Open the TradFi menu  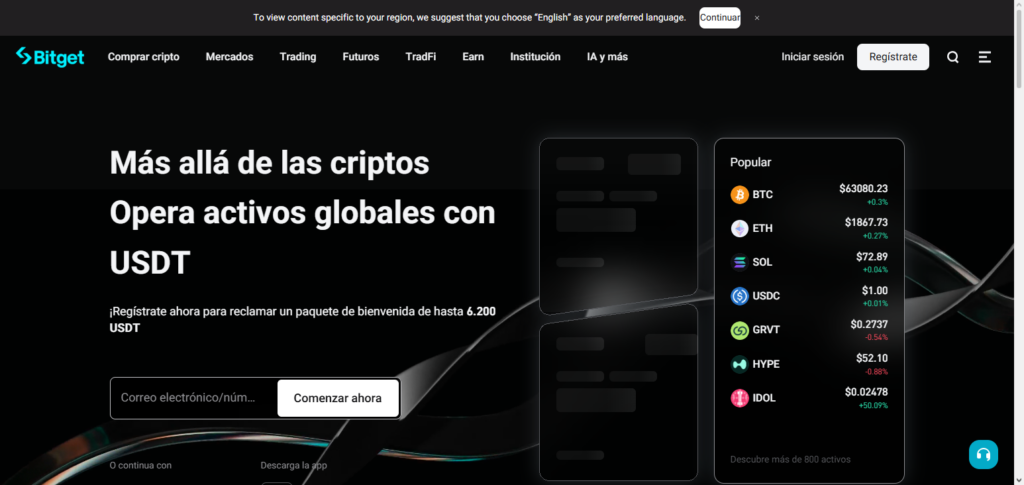point(421,57)
